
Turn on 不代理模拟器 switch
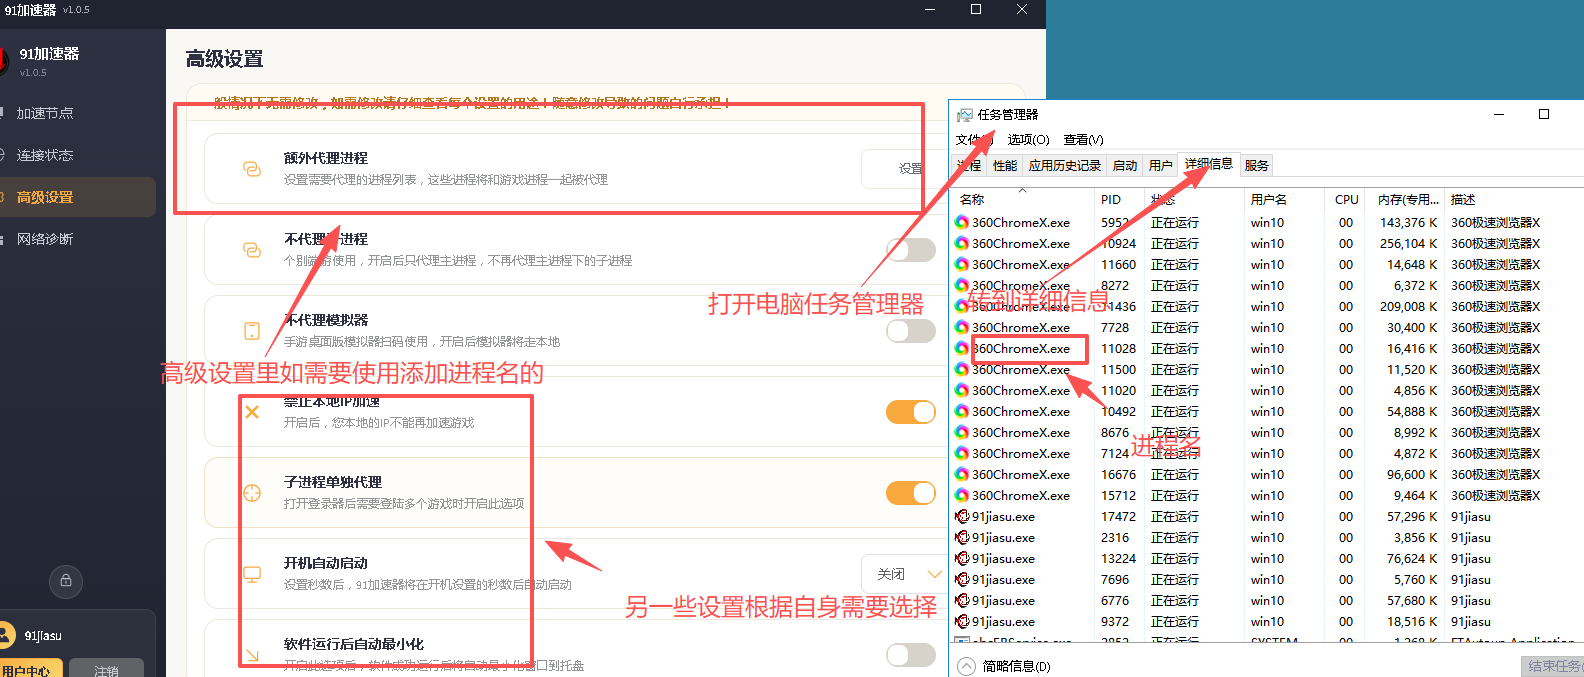(x=911, y=331)
